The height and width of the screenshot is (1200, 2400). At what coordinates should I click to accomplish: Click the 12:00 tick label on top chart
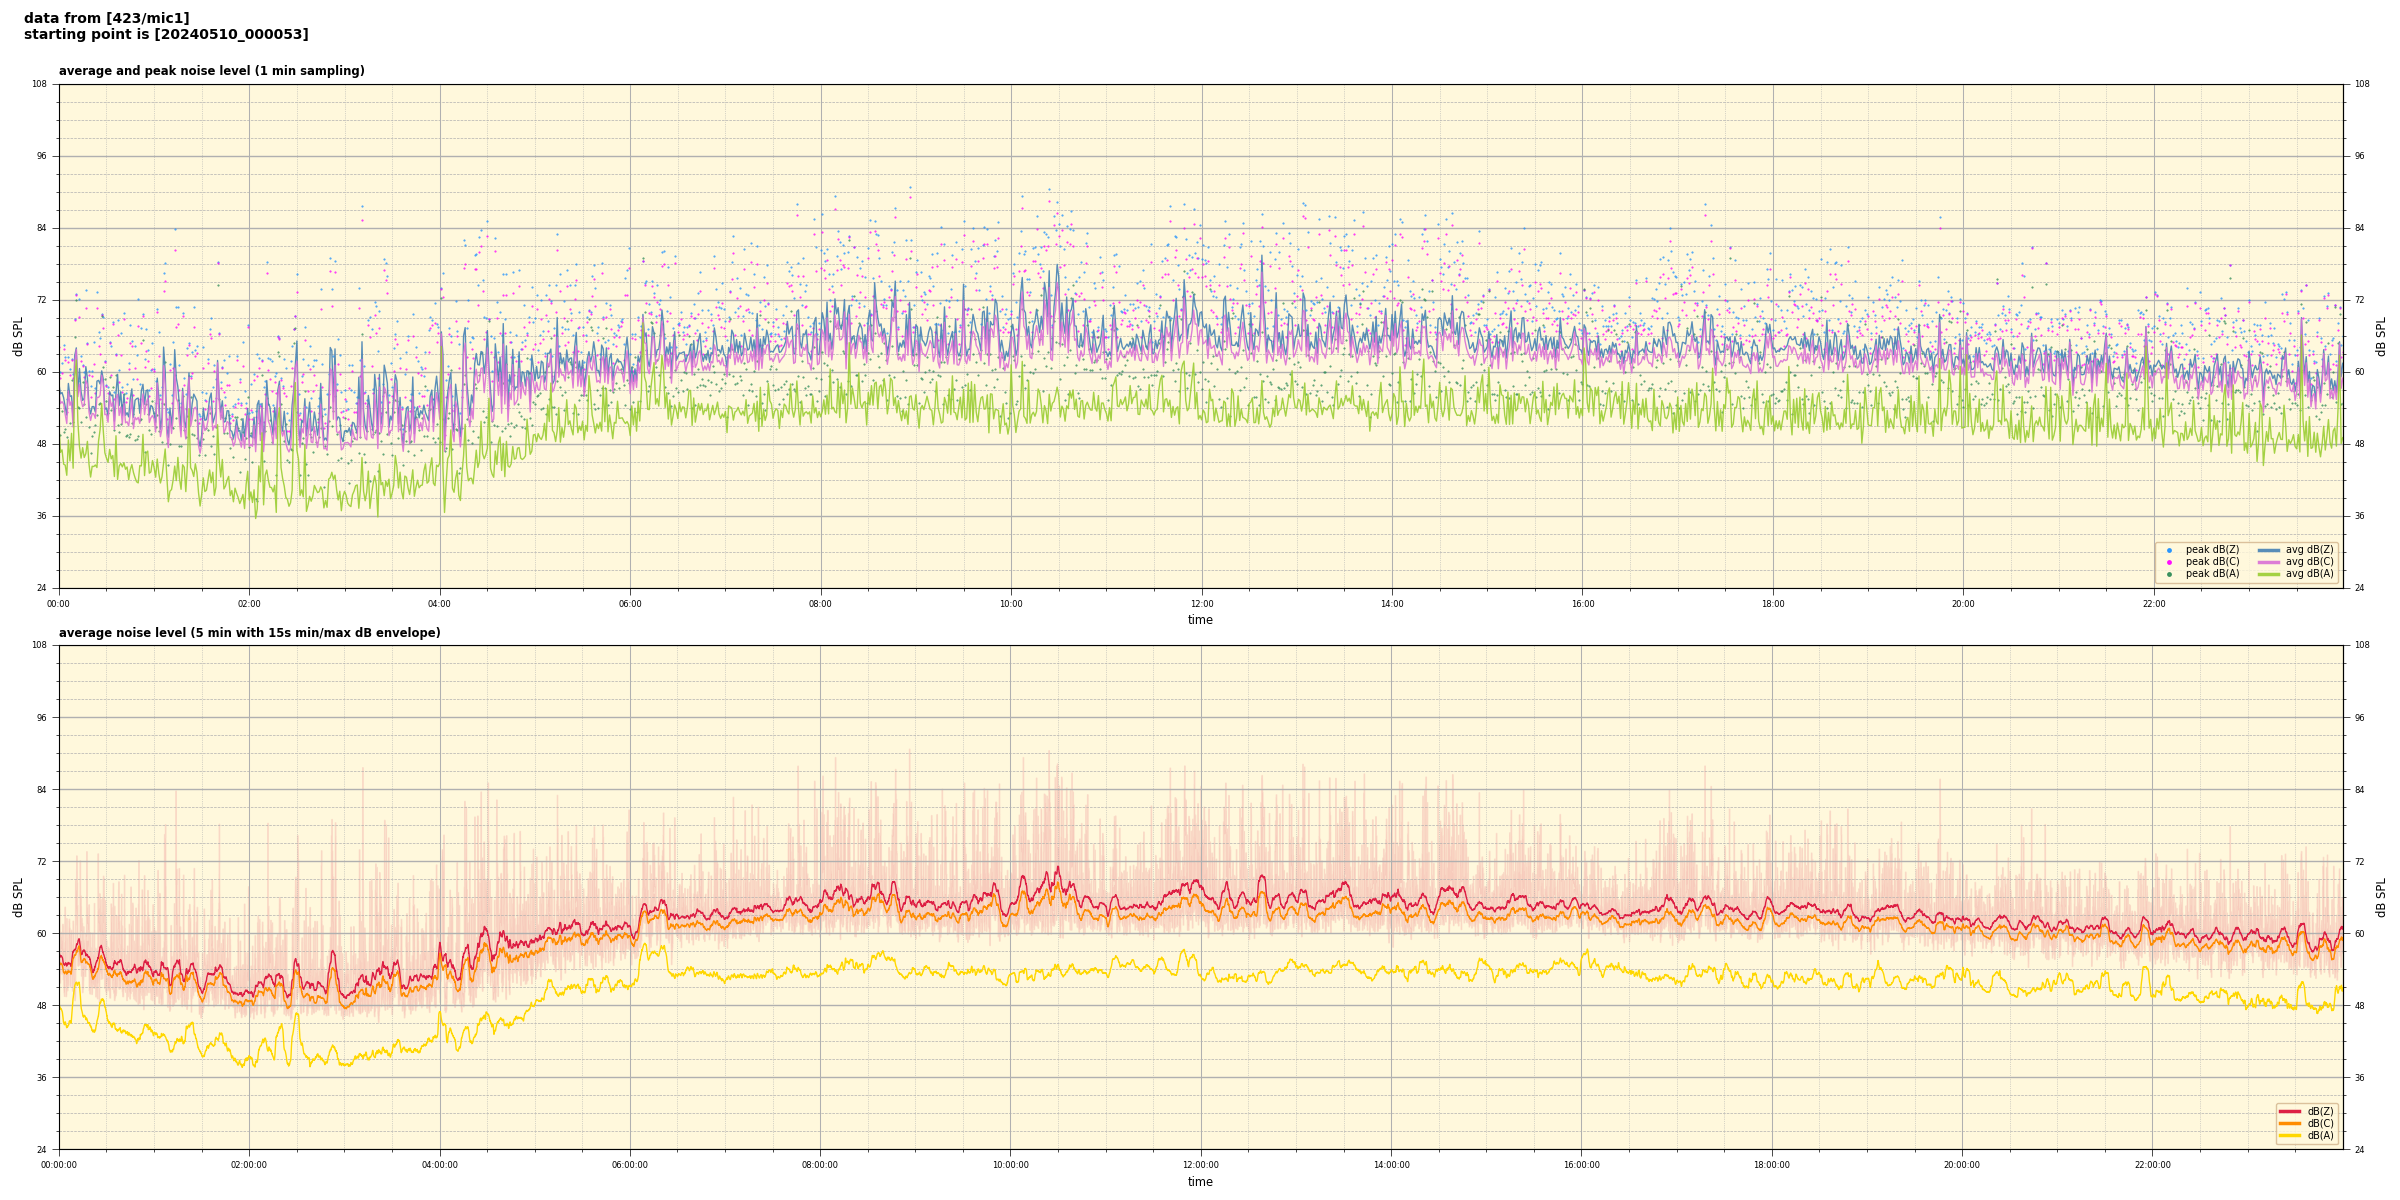[x=1201, y=604]
